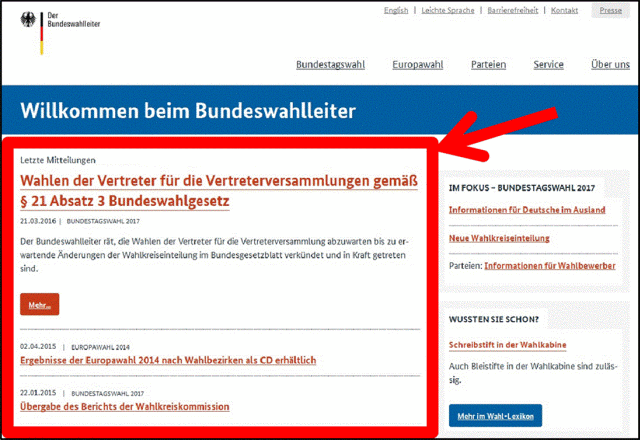Go to Kontakt page
The height and width of the screenshot is (440, 640).
pyautogui.click(x=564, y=10)
